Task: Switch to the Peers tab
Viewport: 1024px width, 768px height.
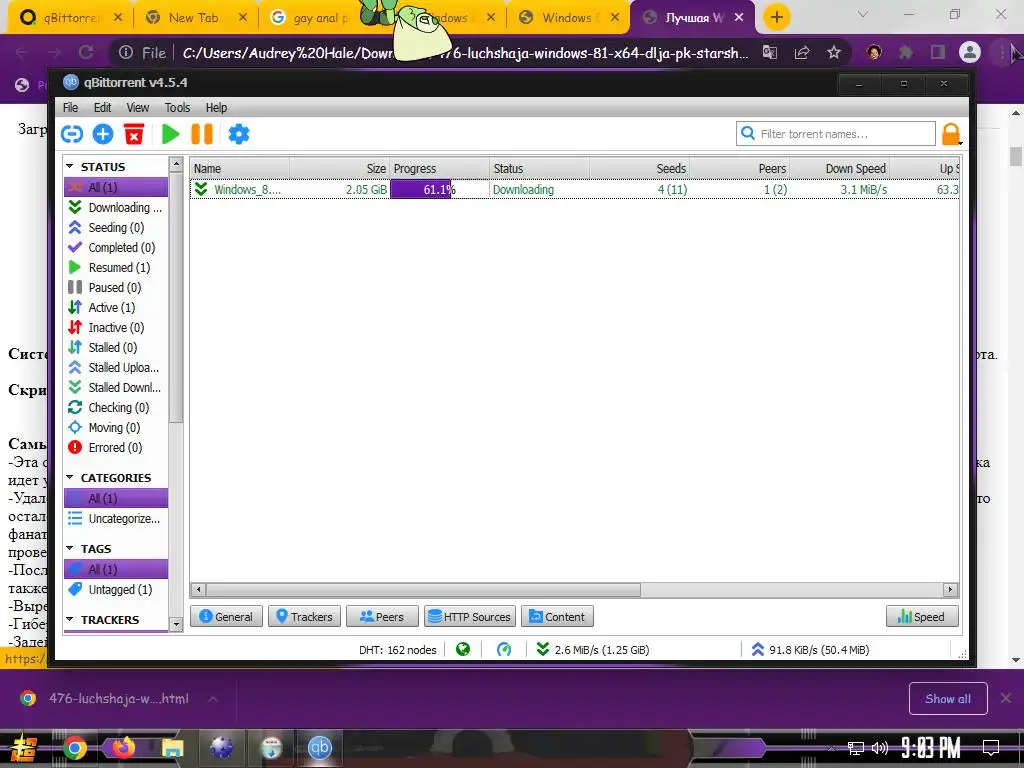Action: click(382, 616)
